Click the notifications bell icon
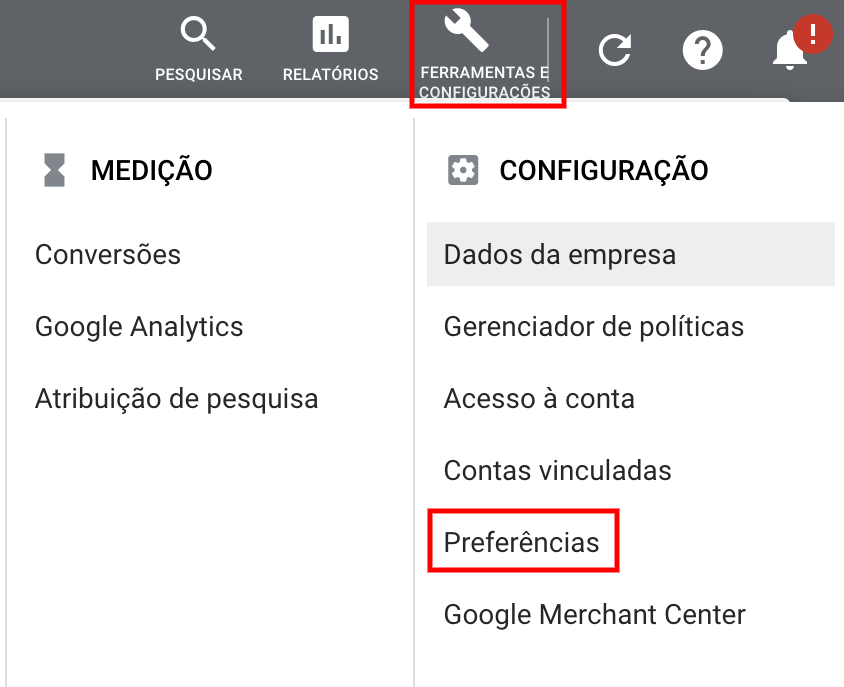 [x=790, y=51]
